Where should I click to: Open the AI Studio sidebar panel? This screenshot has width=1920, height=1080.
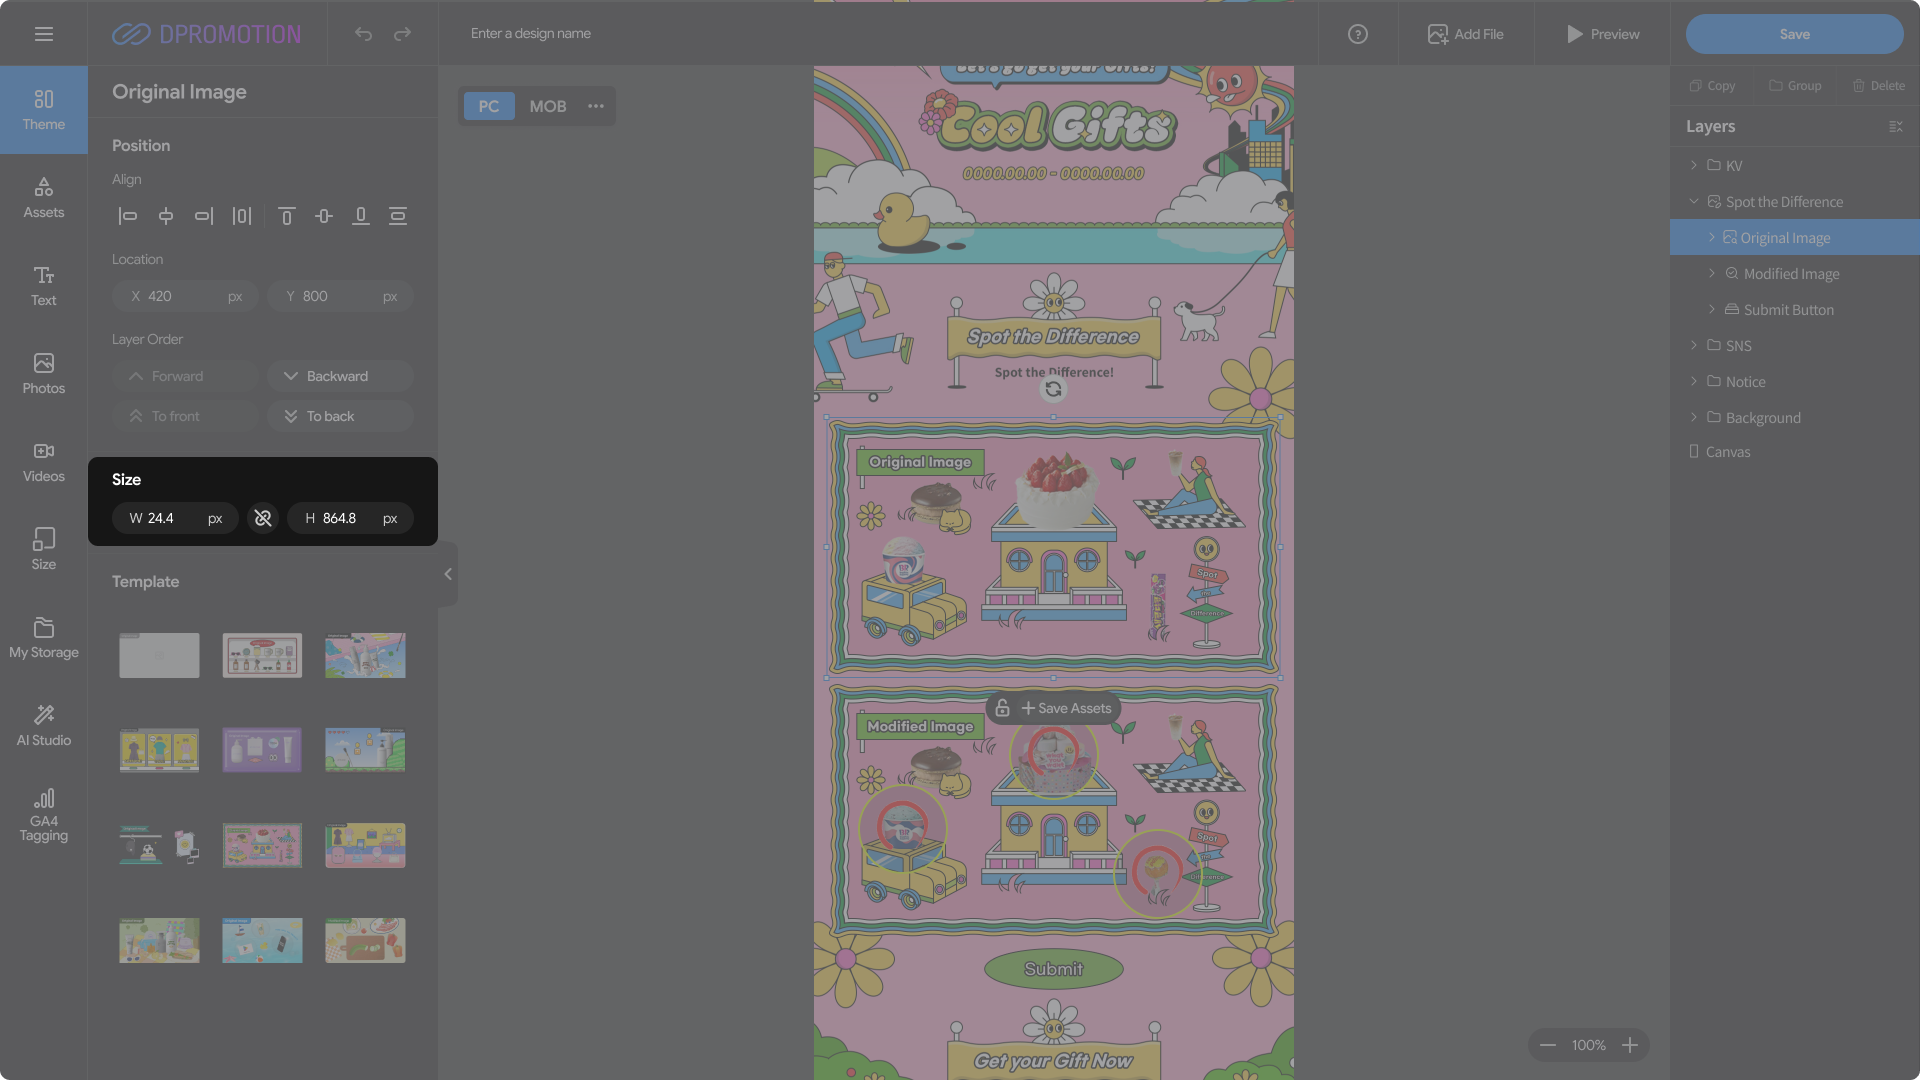pyautogui.click(x=44, y=725)
